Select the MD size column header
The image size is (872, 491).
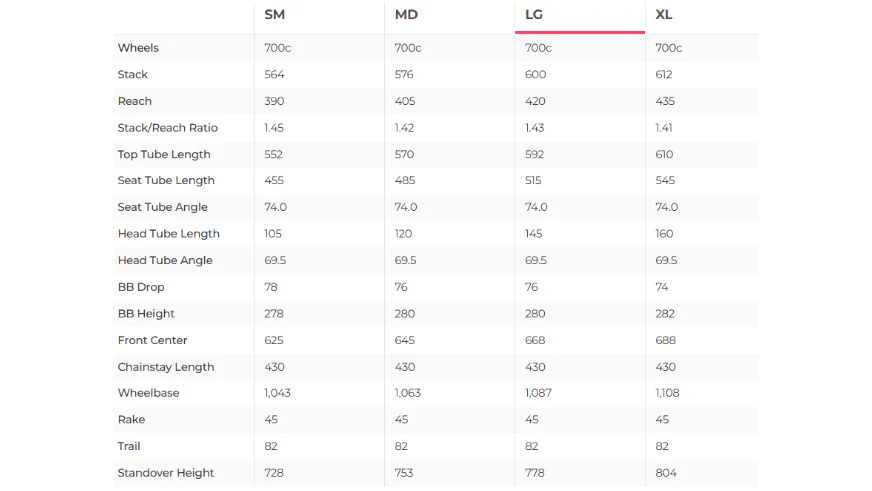(x=406, y=14)
